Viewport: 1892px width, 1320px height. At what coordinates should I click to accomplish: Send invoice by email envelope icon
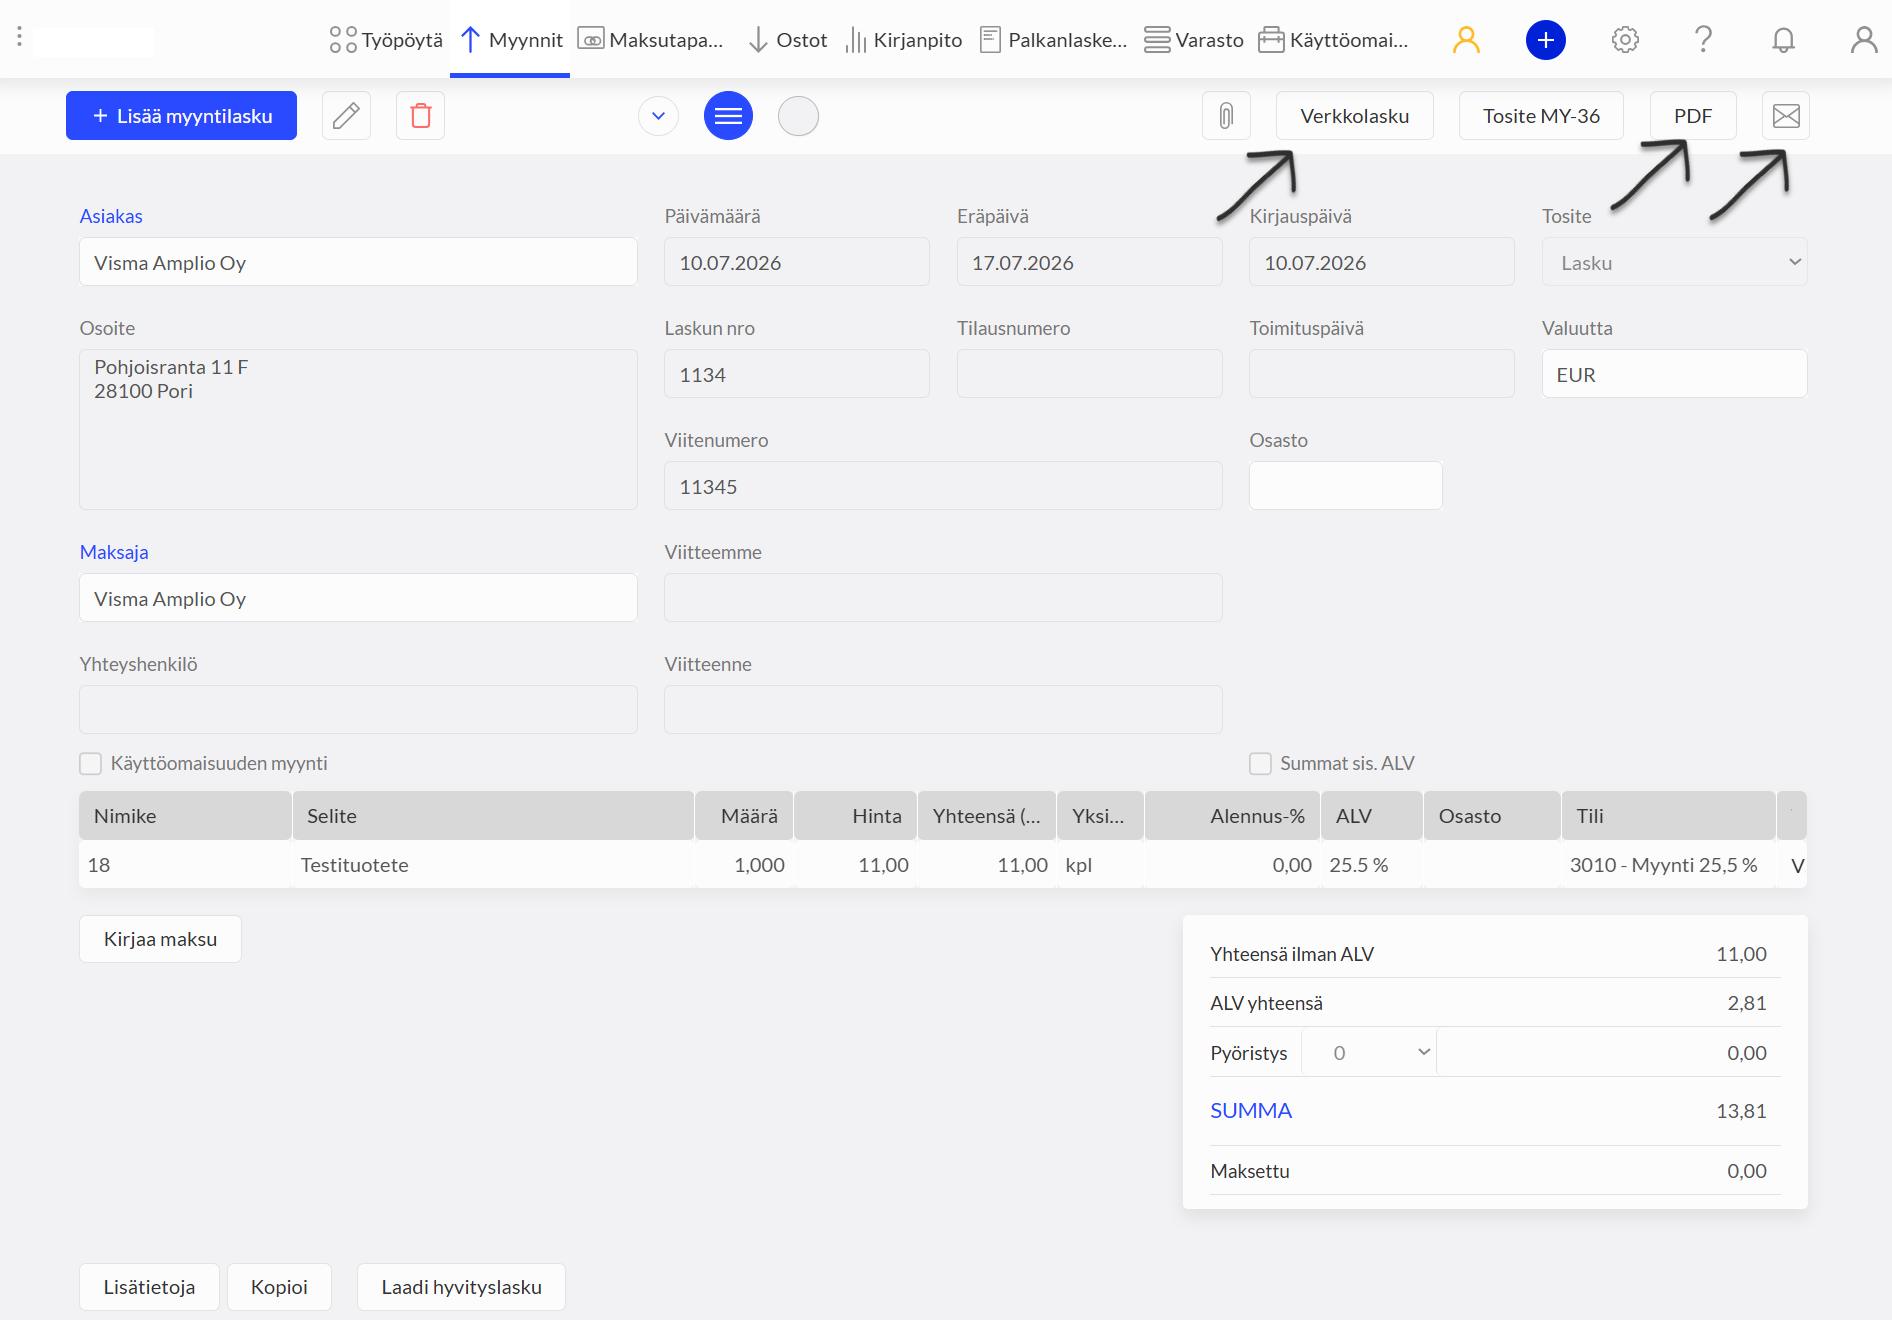point(1785,116)
